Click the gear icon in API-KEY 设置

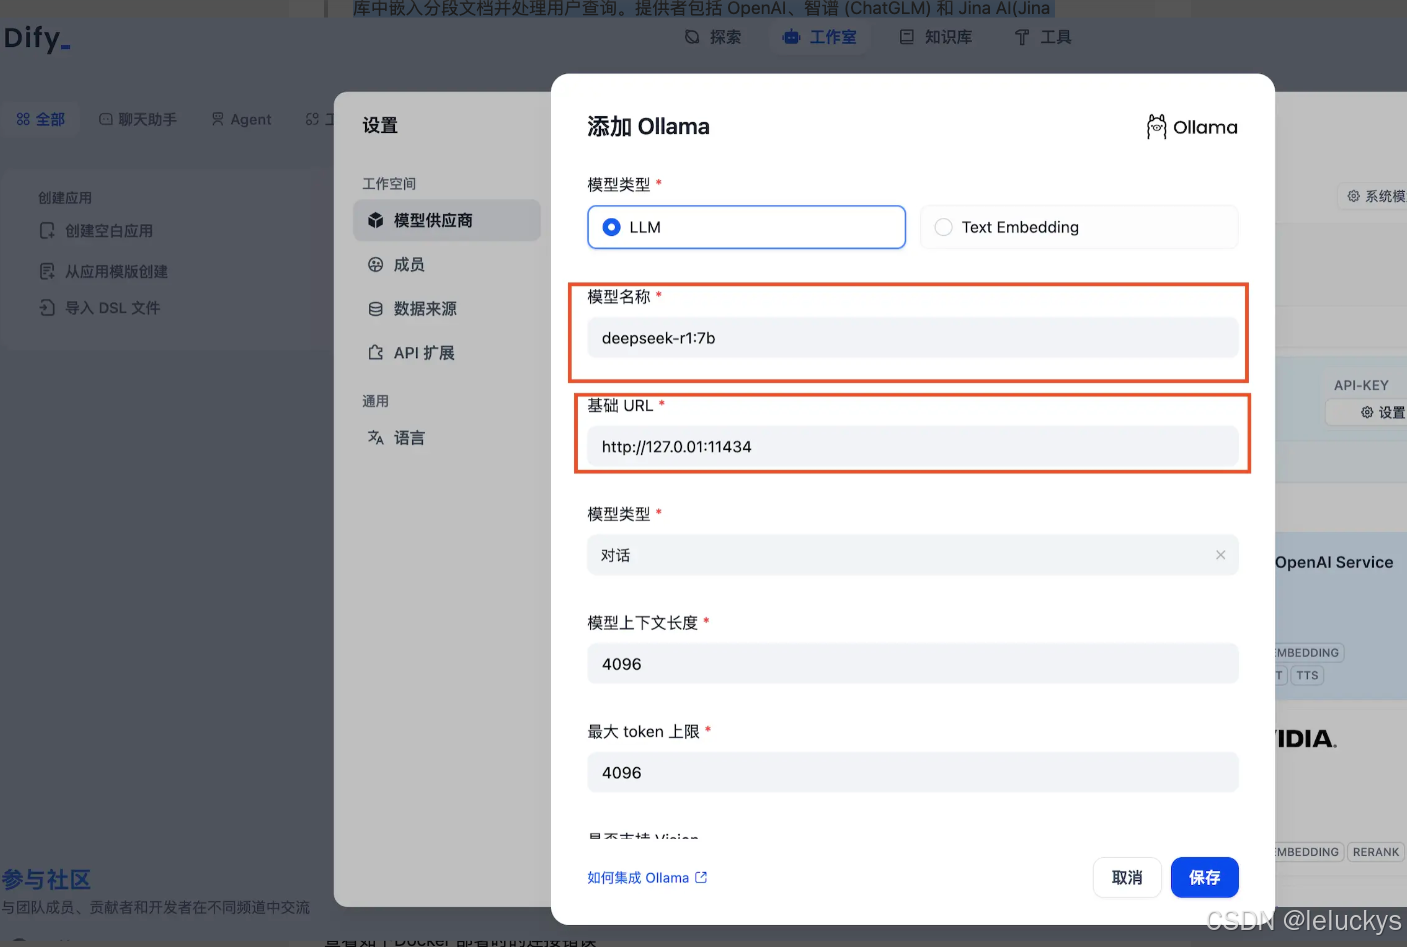click(x=1367, y=412)
